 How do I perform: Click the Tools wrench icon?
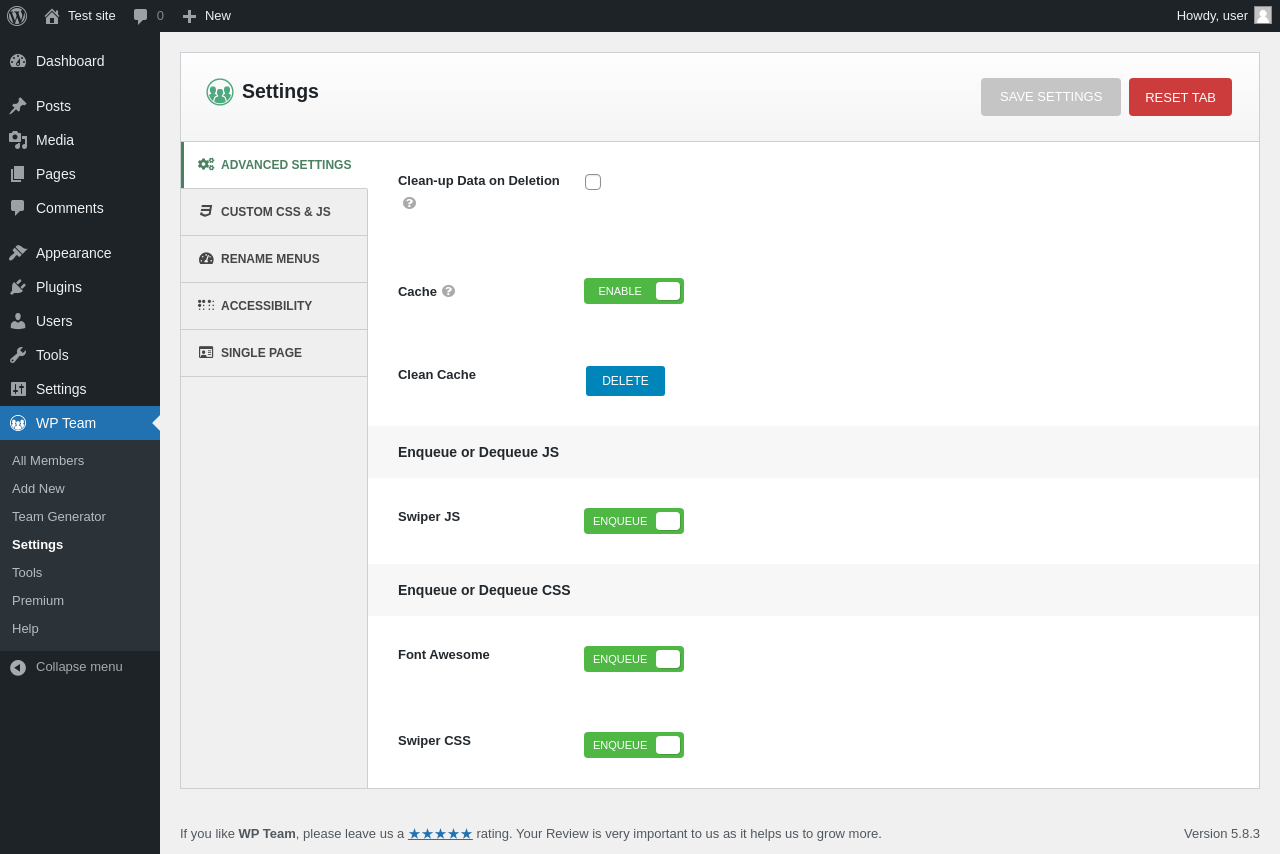(x=18, y=355)
